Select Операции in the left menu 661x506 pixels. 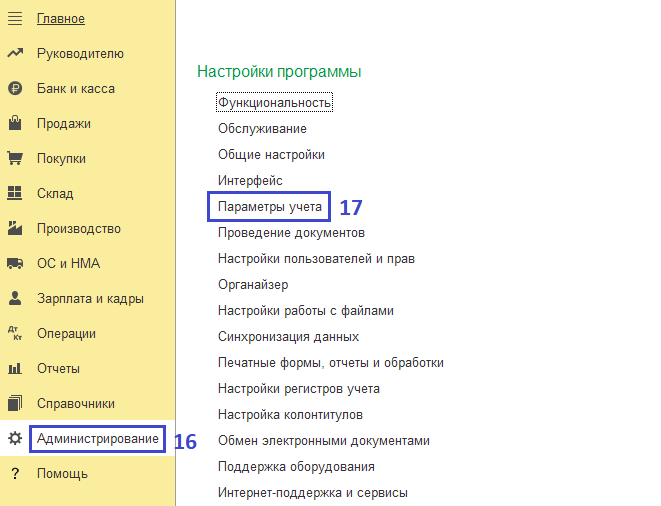(x=66, y=334)
